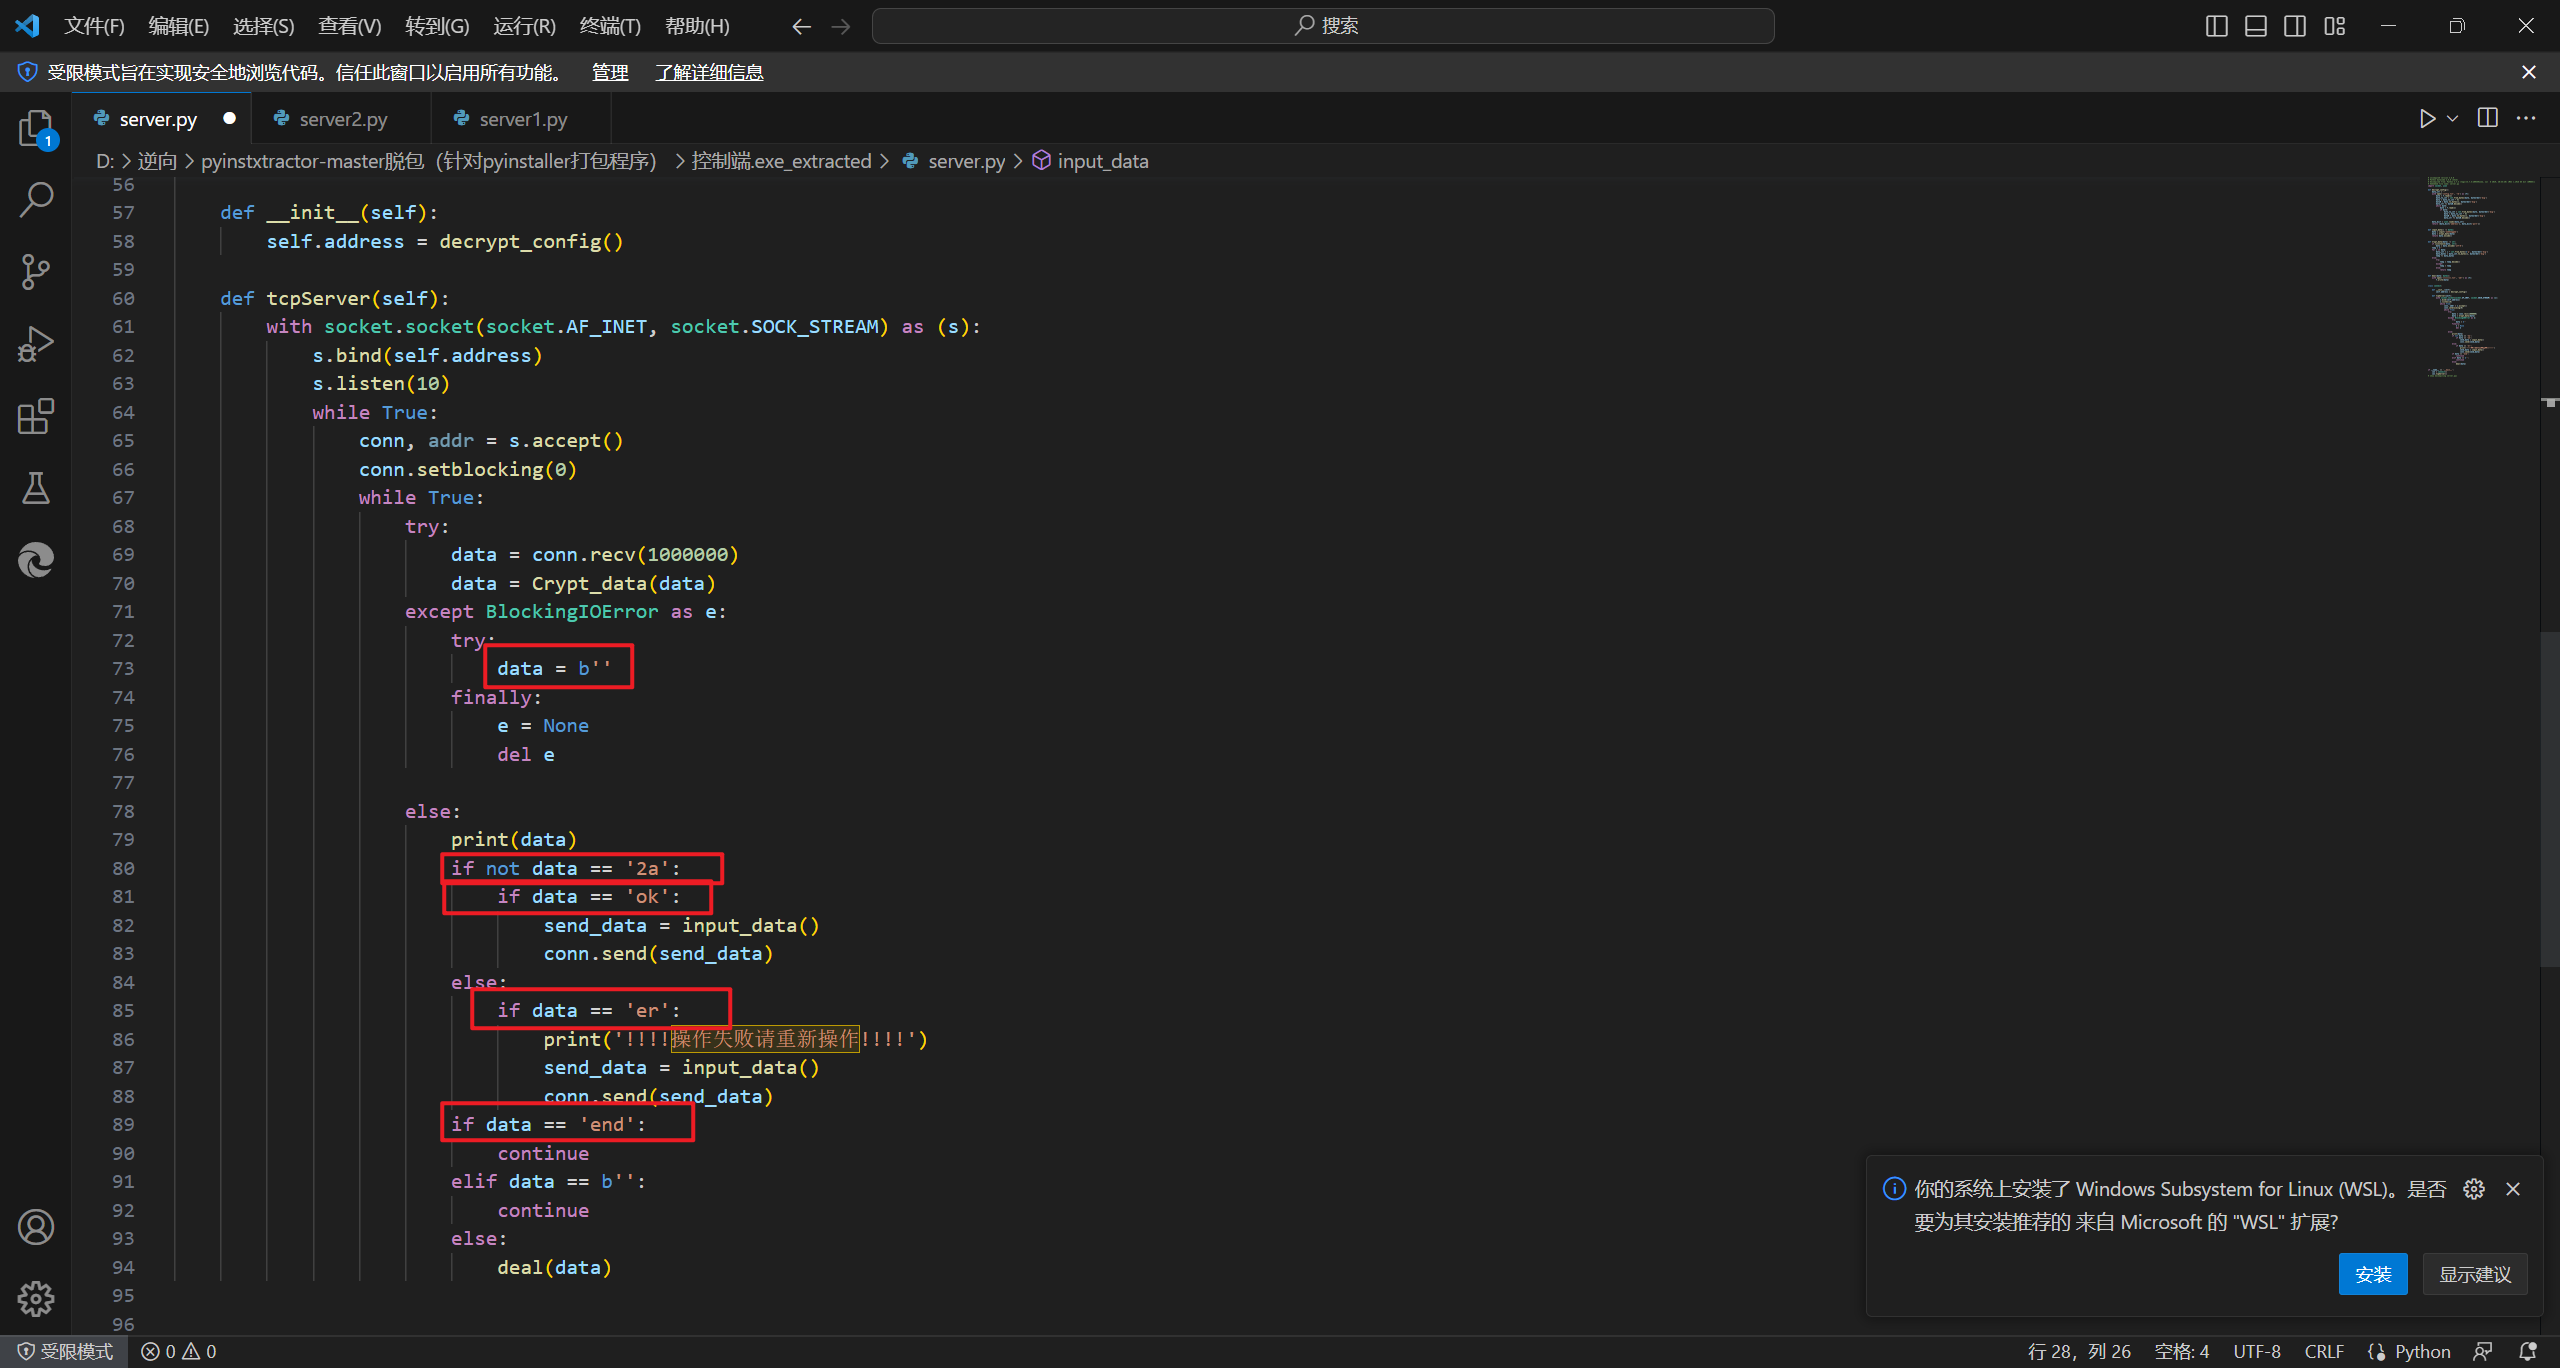The height and width of the screenshot is (1368, 2560).
Task: Click the 安装 button in WSL notification
Action: point(2372,1274)
